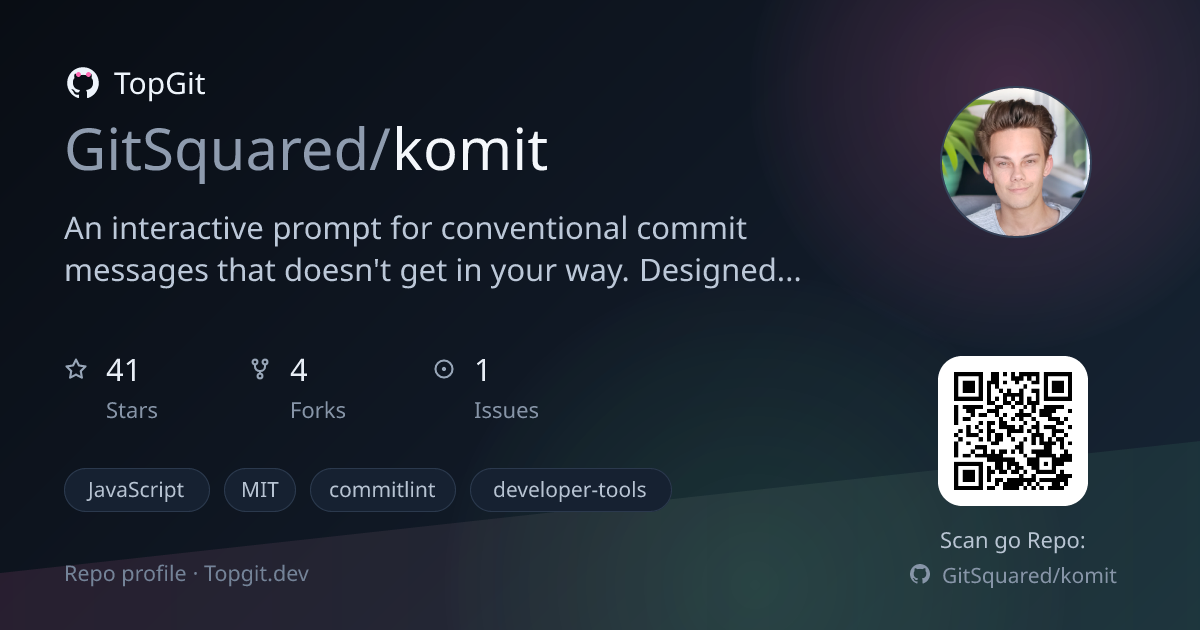Click the 'Scan go Repo:' caption

1012,541
